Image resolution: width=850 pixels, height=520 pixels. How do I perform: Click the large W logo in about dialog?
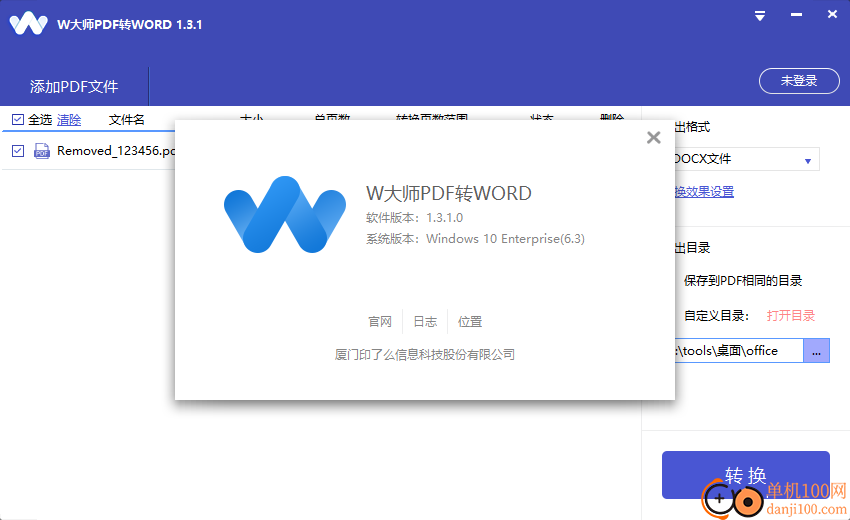285,214
